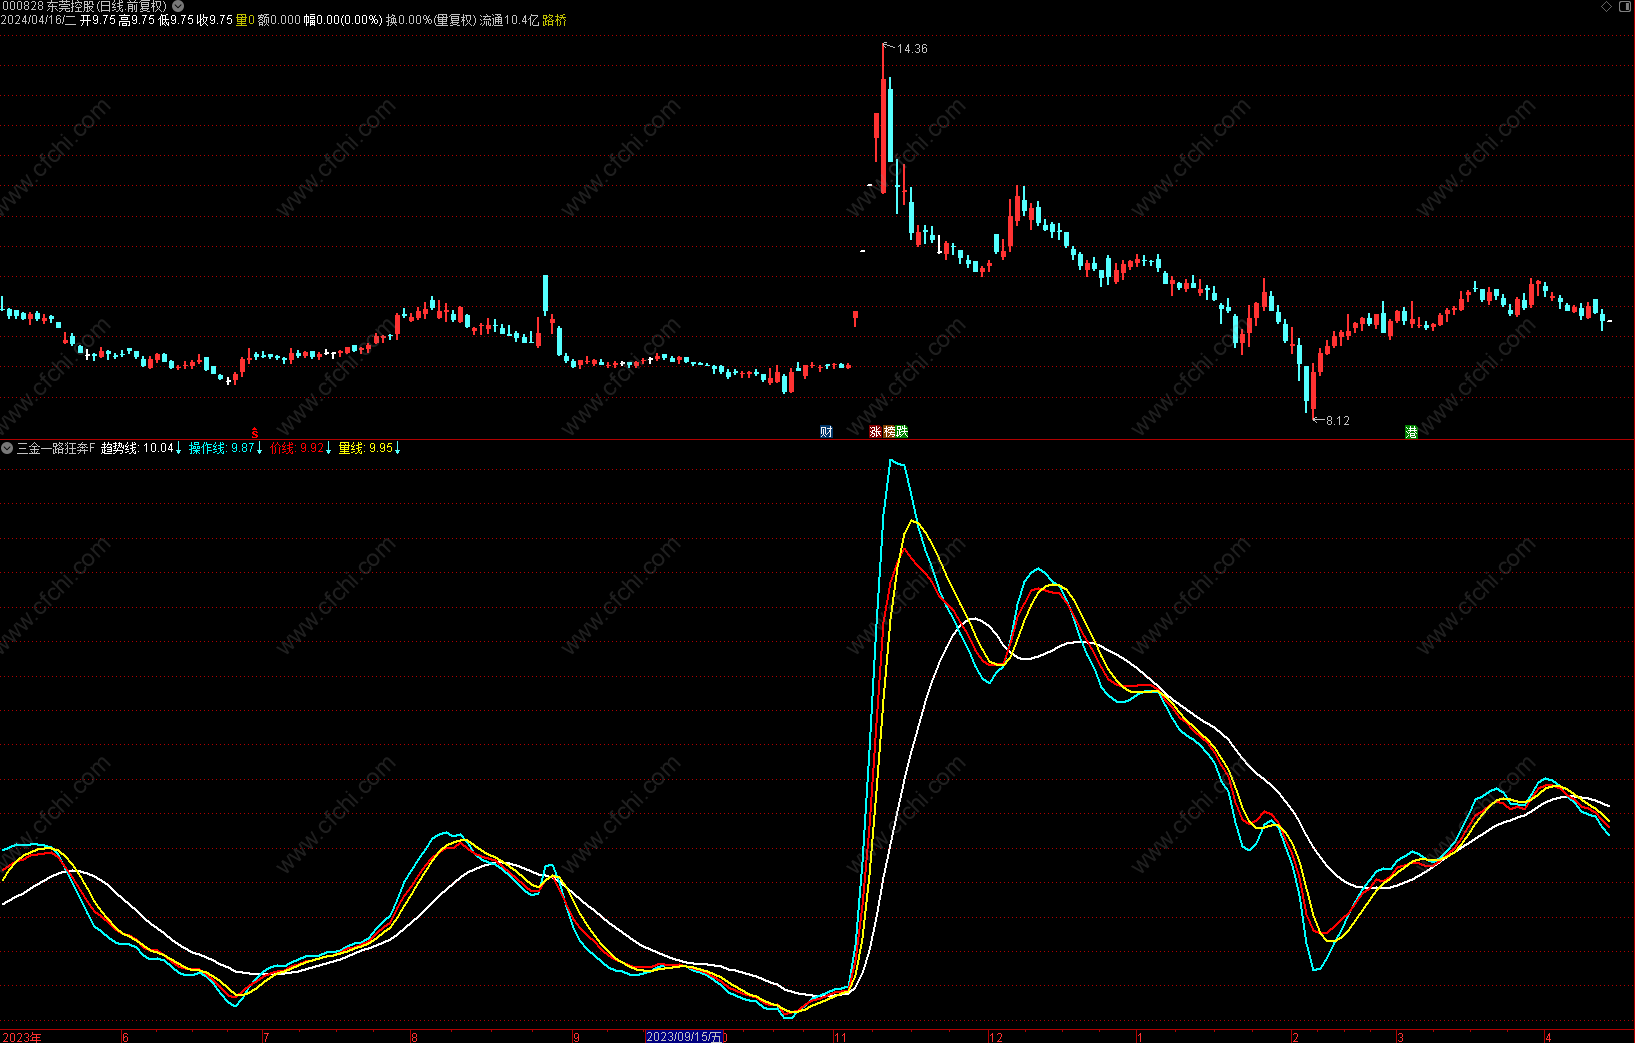Open the 路桥 sector link

click(x=554, y=20)
